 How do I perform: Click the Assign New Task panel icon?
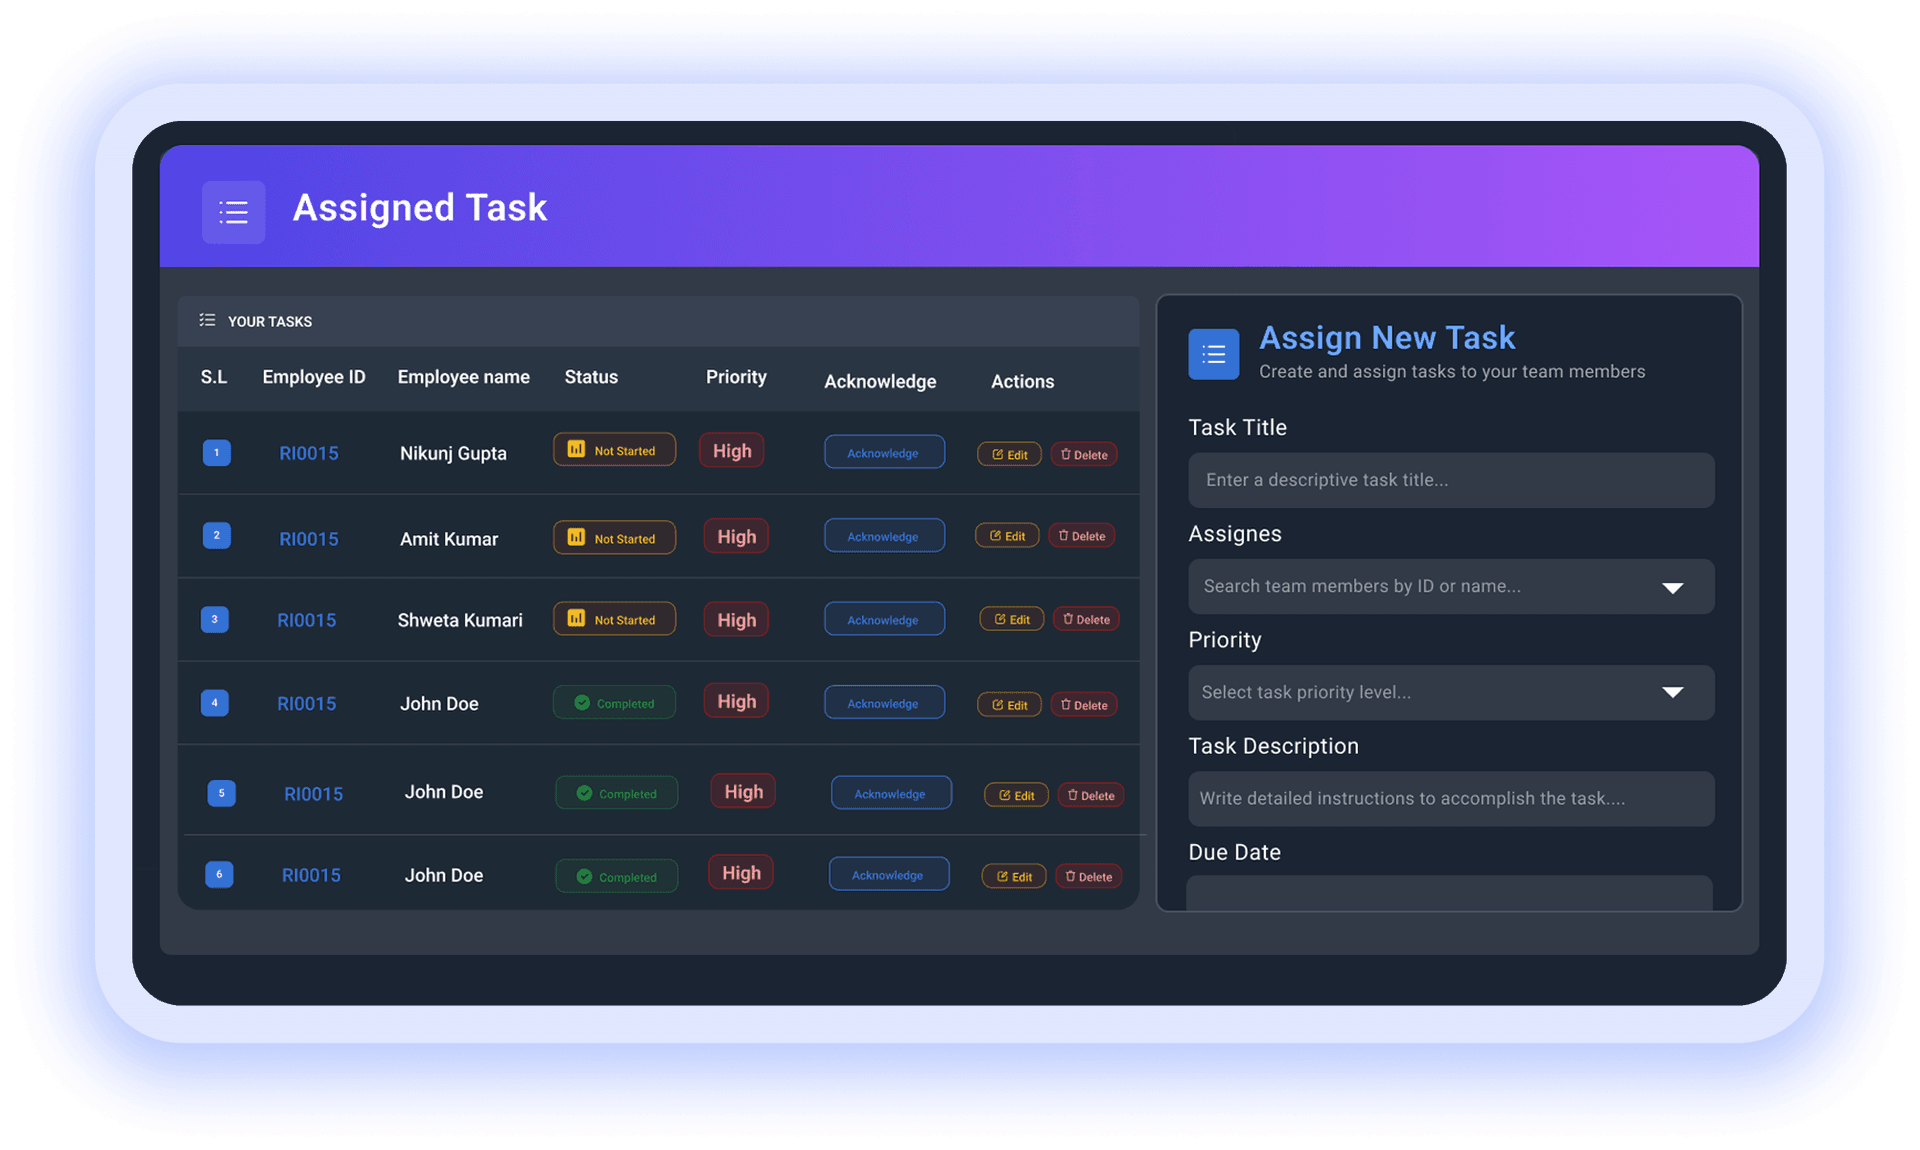click(x=1213, y=354)
